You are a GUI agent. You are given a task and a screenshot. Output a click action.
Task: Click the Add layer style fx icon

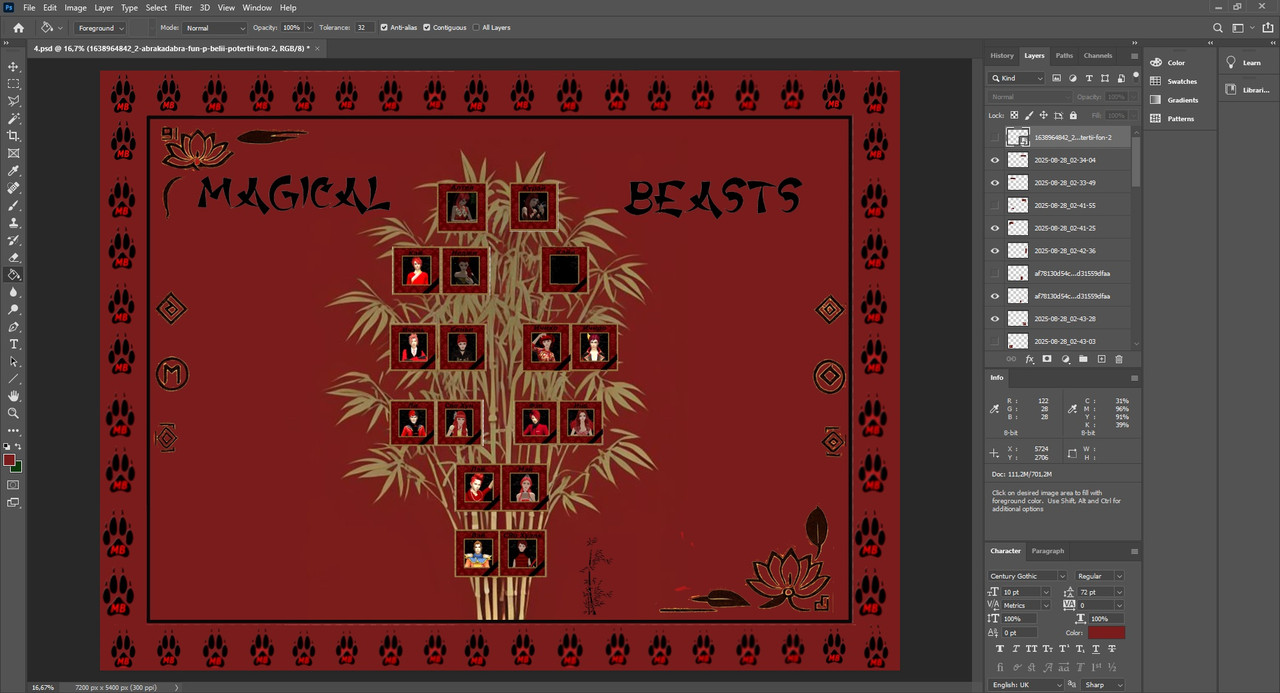(1029, 359)
